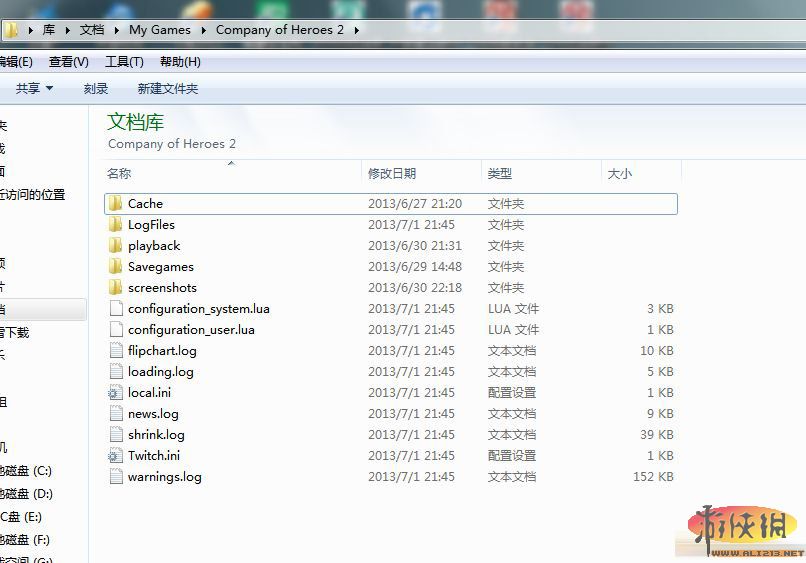
Task: Open the 帮助(H) menu
Action: [180, 62]
